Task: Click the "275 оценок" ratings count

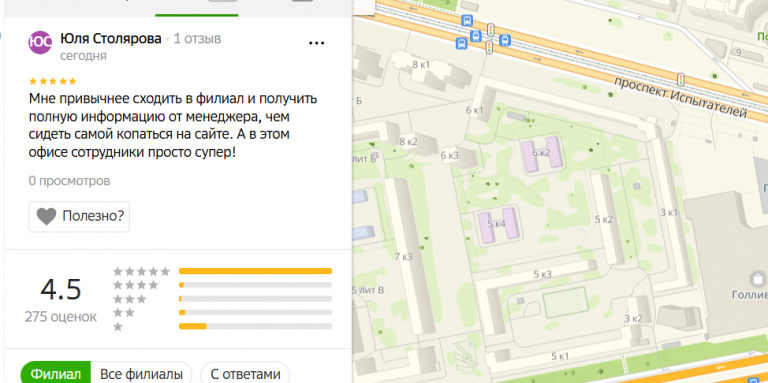Action: [x=61, y=317]
